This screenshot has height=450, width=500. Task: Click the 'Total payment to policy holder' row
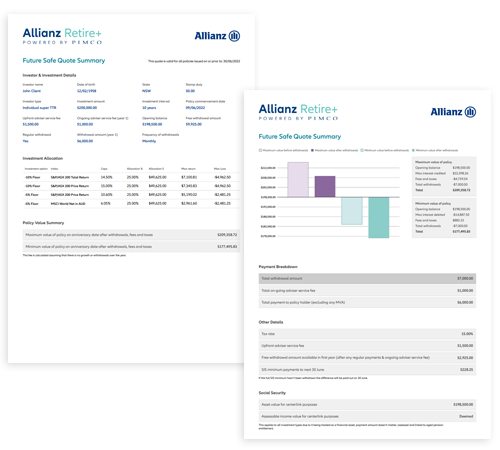(x=367, y=302)
